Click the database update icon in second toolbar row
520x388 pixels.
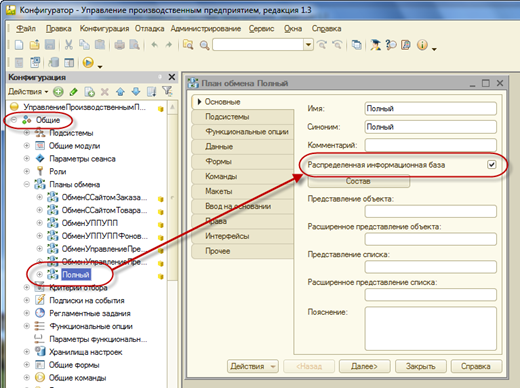click(x=54, y=62)
